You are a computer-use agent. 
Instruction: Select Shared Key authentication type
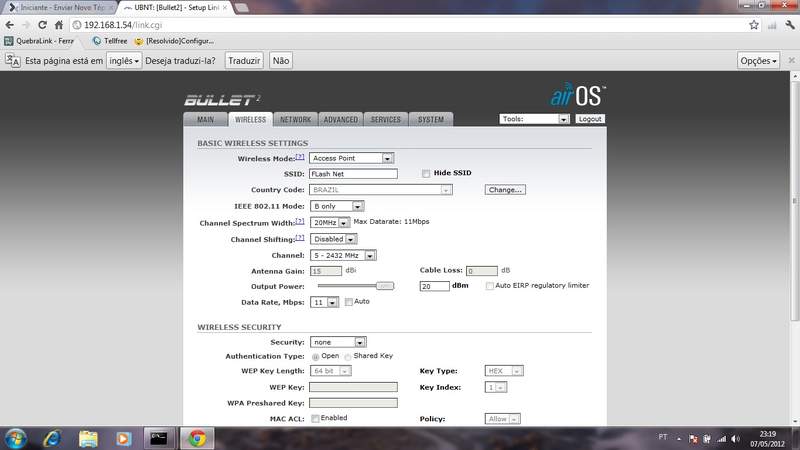[348, 356]
